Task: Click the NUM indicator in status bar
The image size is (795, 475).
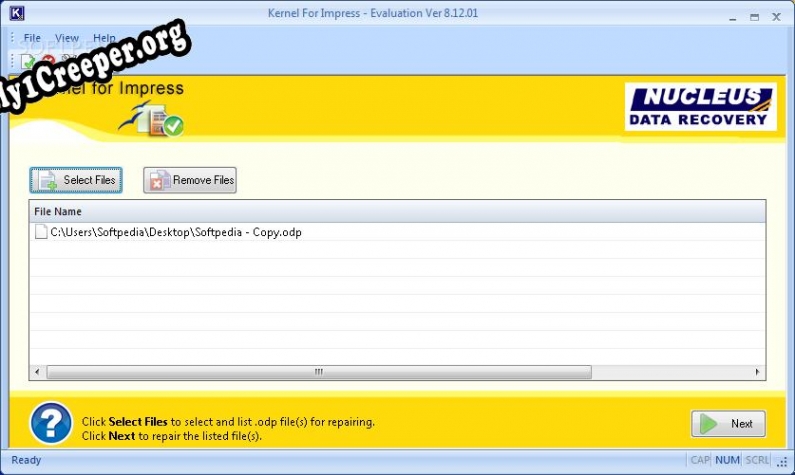Action: 729,461
